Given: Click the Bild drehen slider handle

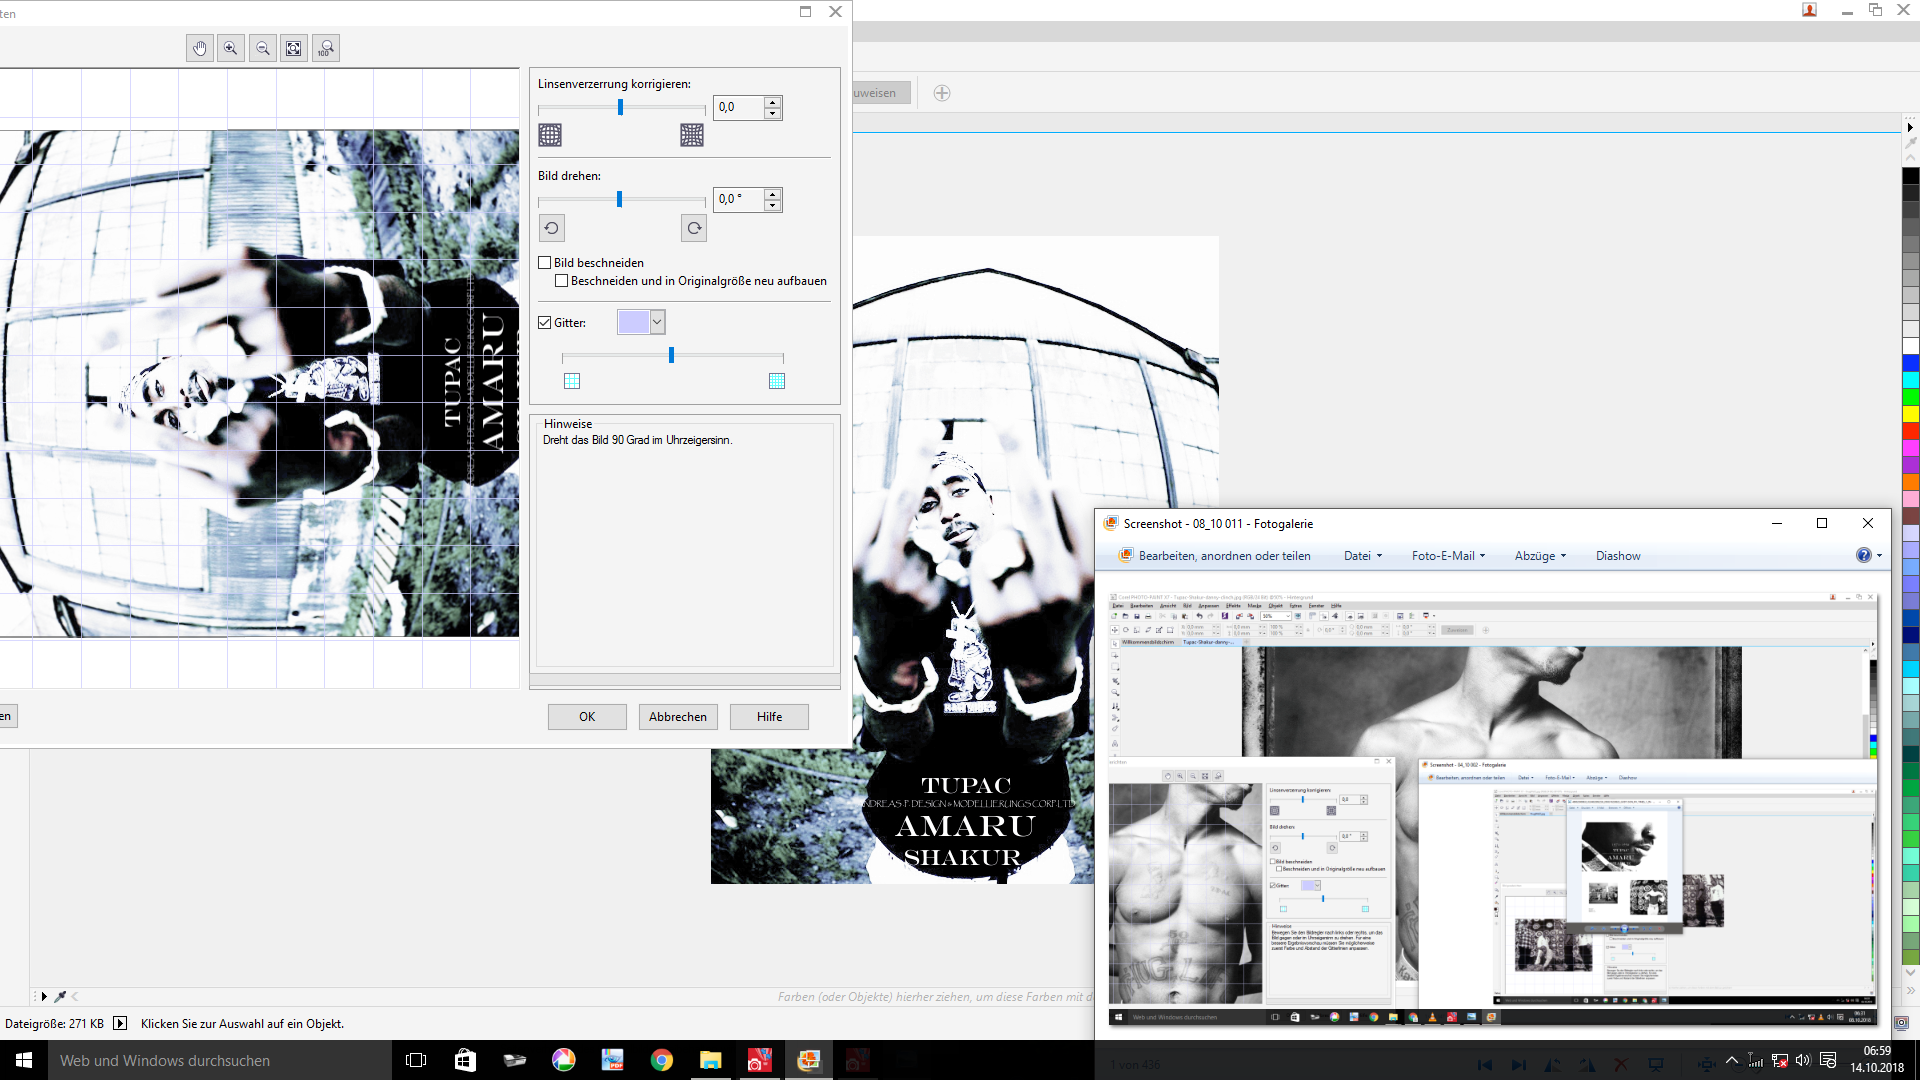Looking at the screenshot, I should tap(619, 200).
